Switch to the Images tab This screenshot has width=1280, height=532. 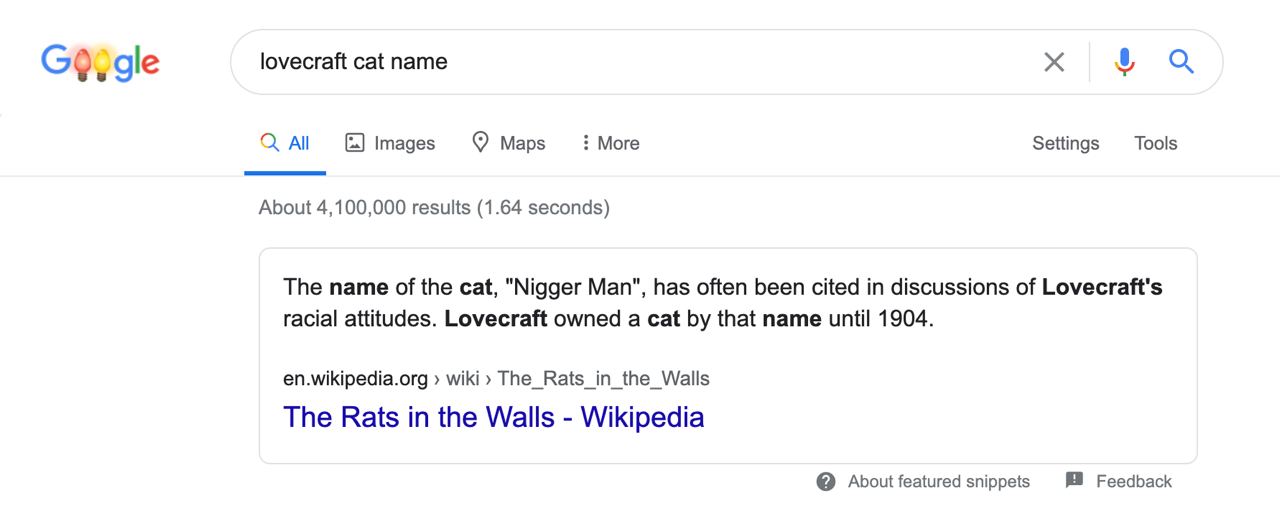click(x=390, y=143)
